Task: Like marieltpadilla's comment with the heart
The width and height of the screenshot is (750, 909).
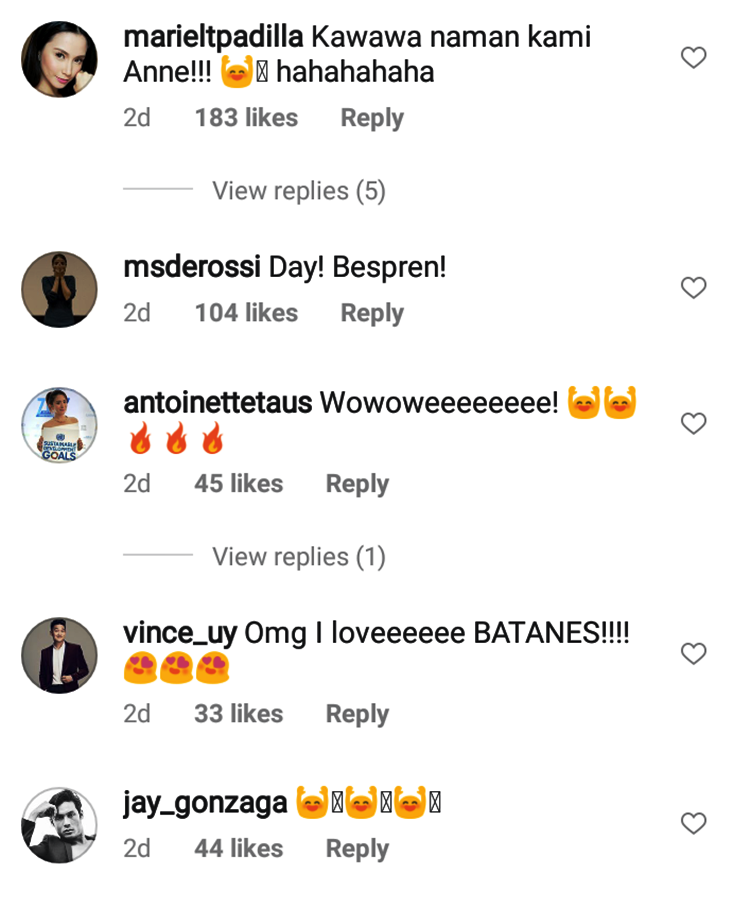Action: pos(693,58)
